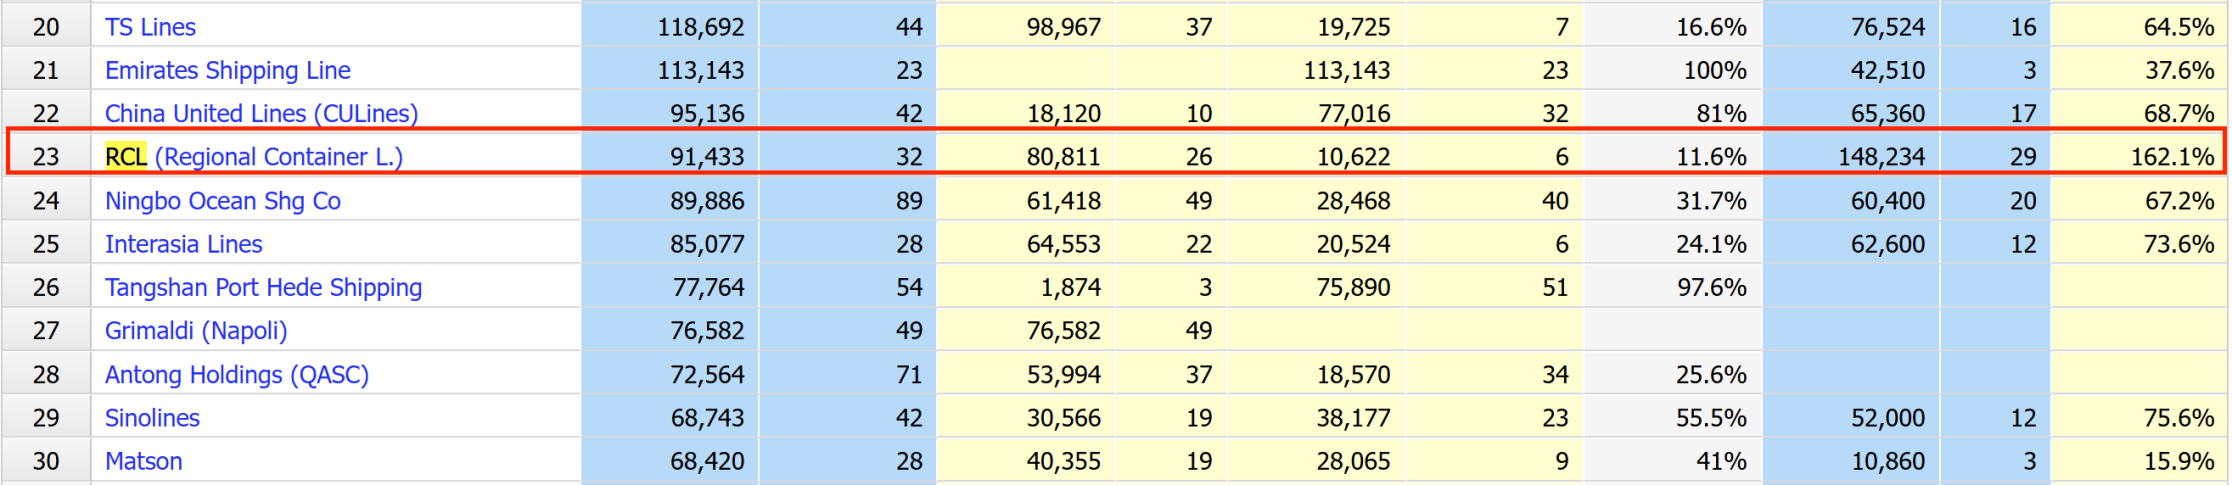The width and height of the screenshot is (2232, 485).
Task: Select TS Lines 64.5% orderbook percentage
Action: pyautogui.click(x=2139, y=26)
